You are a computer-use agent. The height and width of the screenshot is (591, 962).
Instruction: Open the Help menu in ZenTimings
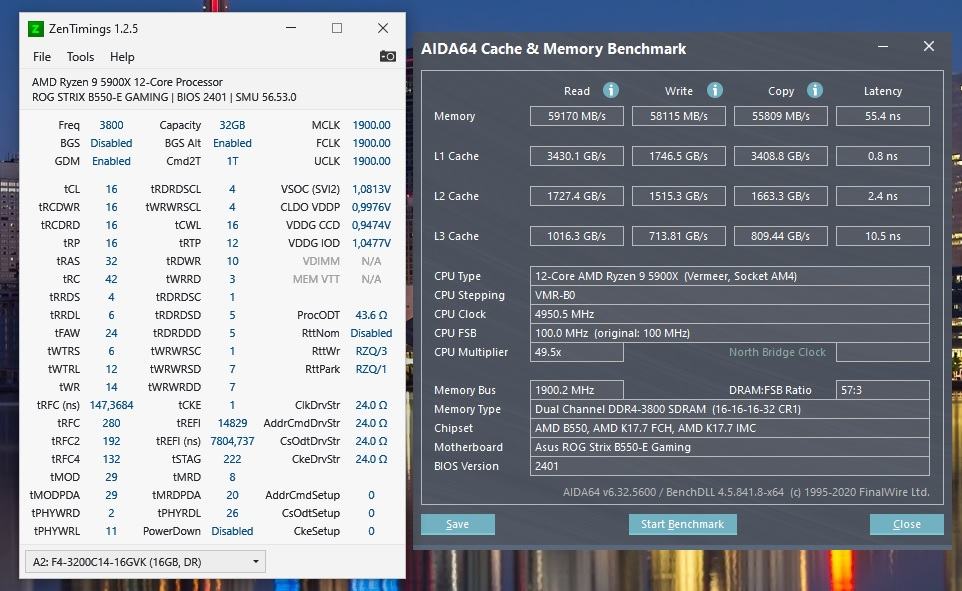(122, 56)
